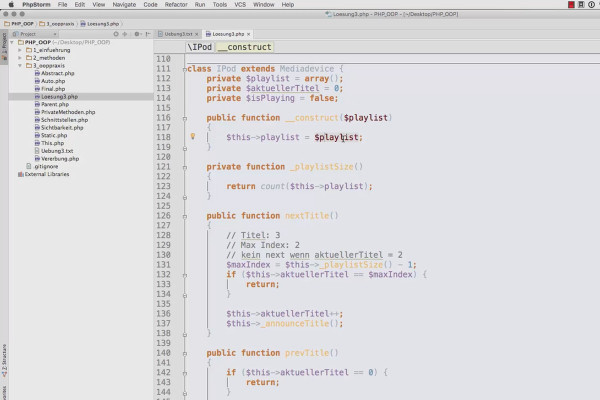This screenshot has height=400, width=600.
Task: Select .gitignore in project tree
Action: click(46, 167)
